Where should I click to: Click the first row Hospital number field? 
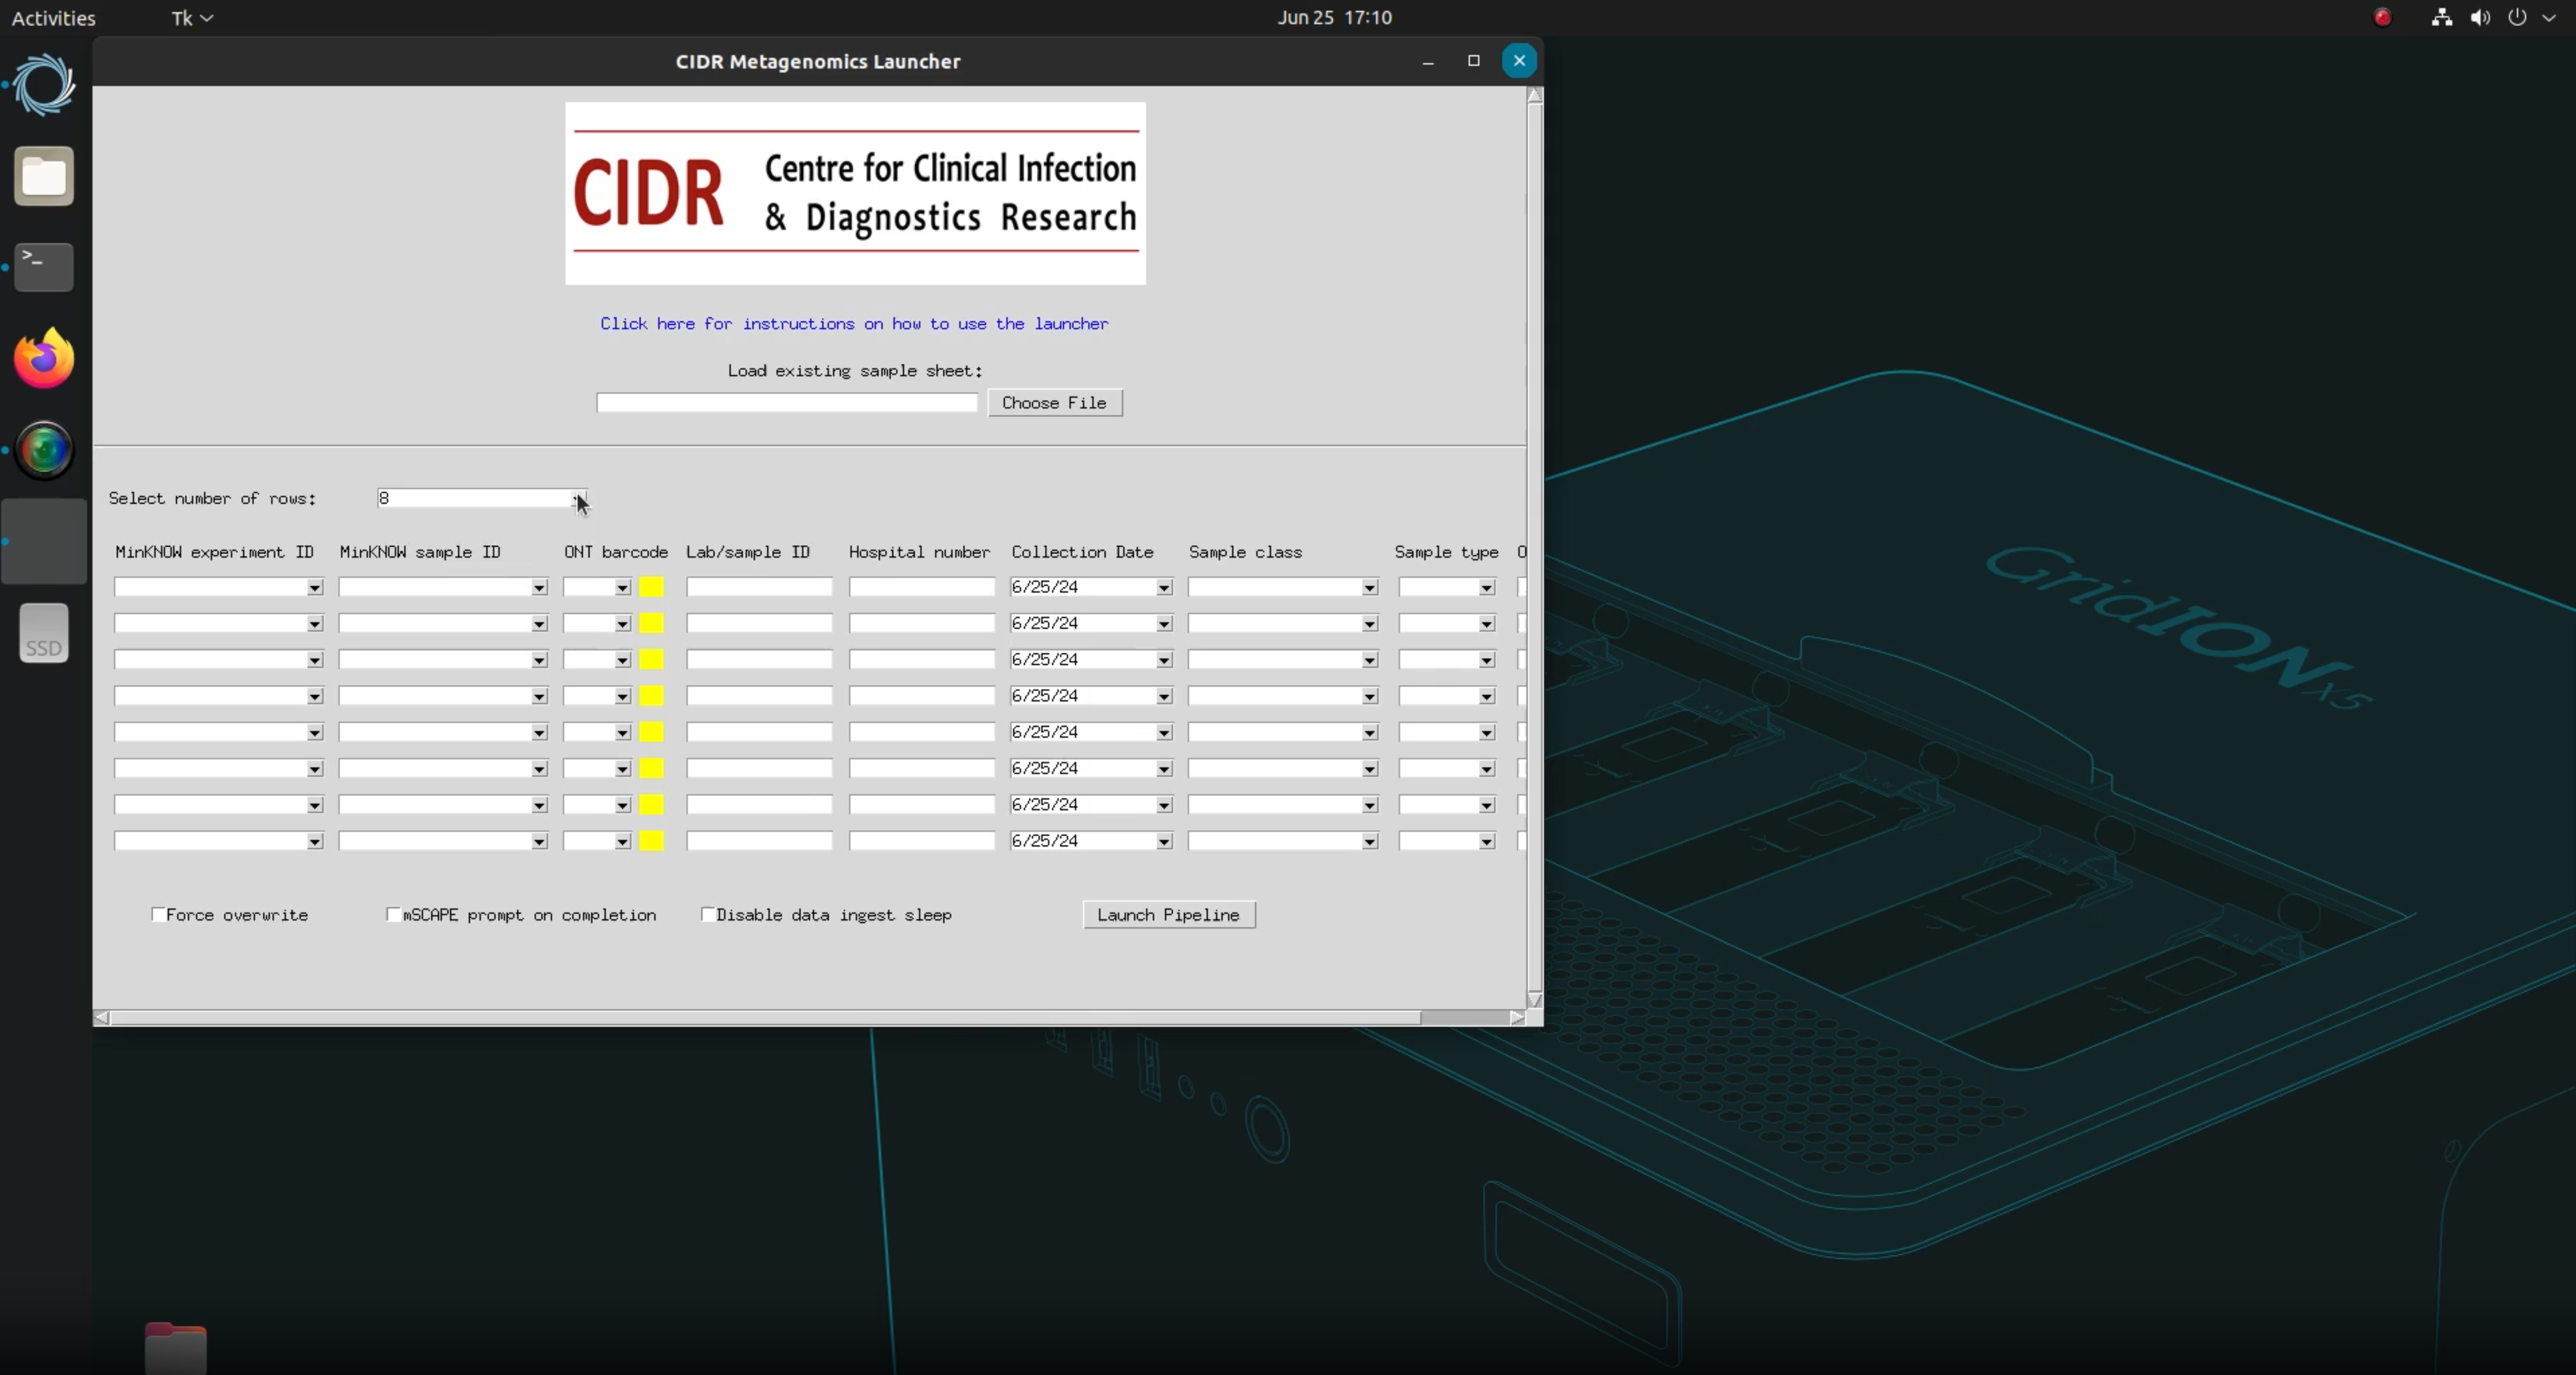922,587
